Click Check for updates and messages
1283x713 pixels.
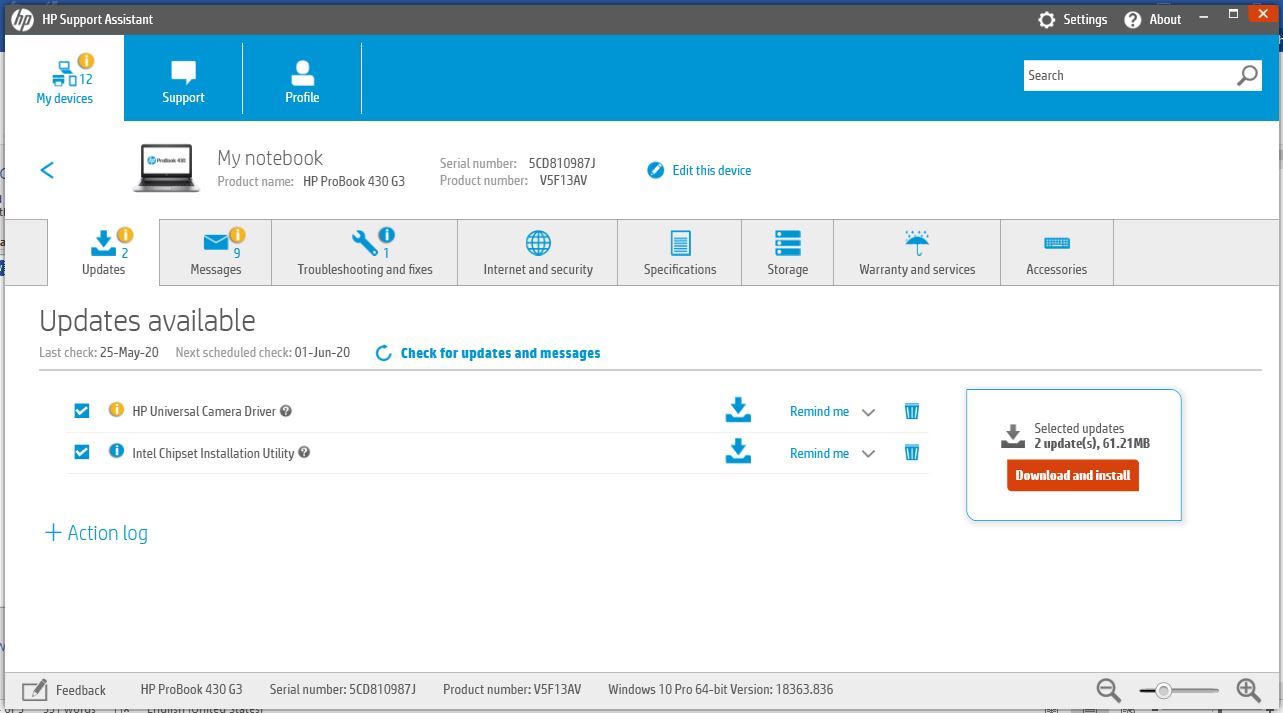coord(501,353)
